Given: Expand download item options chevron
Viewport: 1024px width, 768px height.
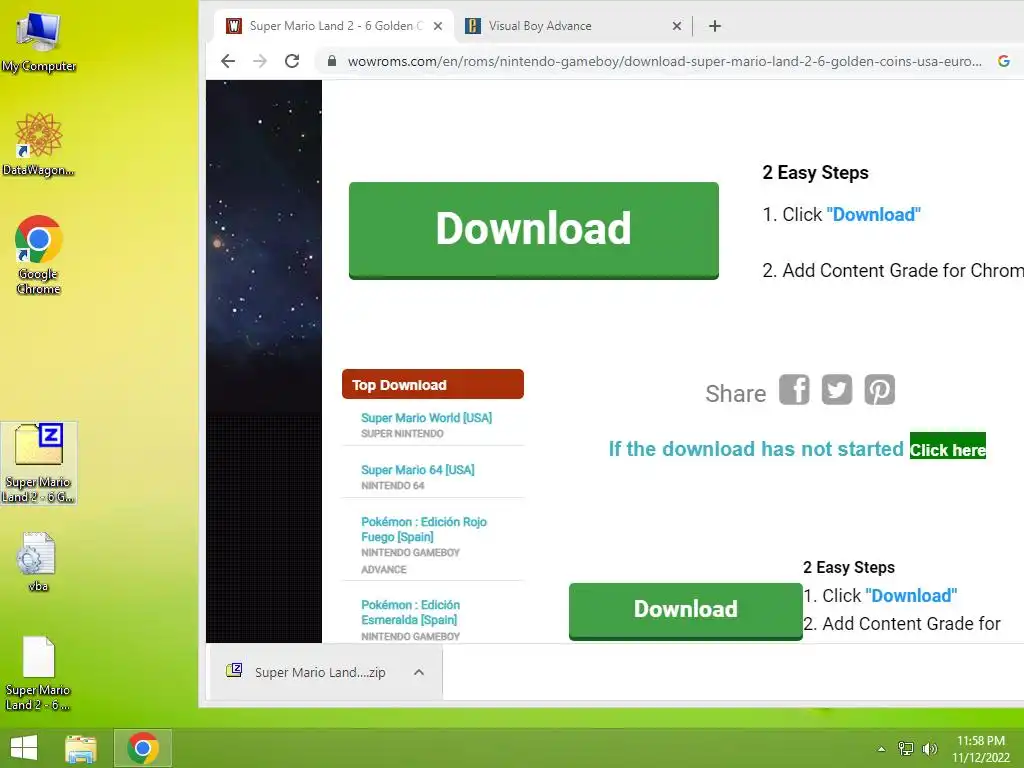Looking at the screenshot, I should click(419, 672).
